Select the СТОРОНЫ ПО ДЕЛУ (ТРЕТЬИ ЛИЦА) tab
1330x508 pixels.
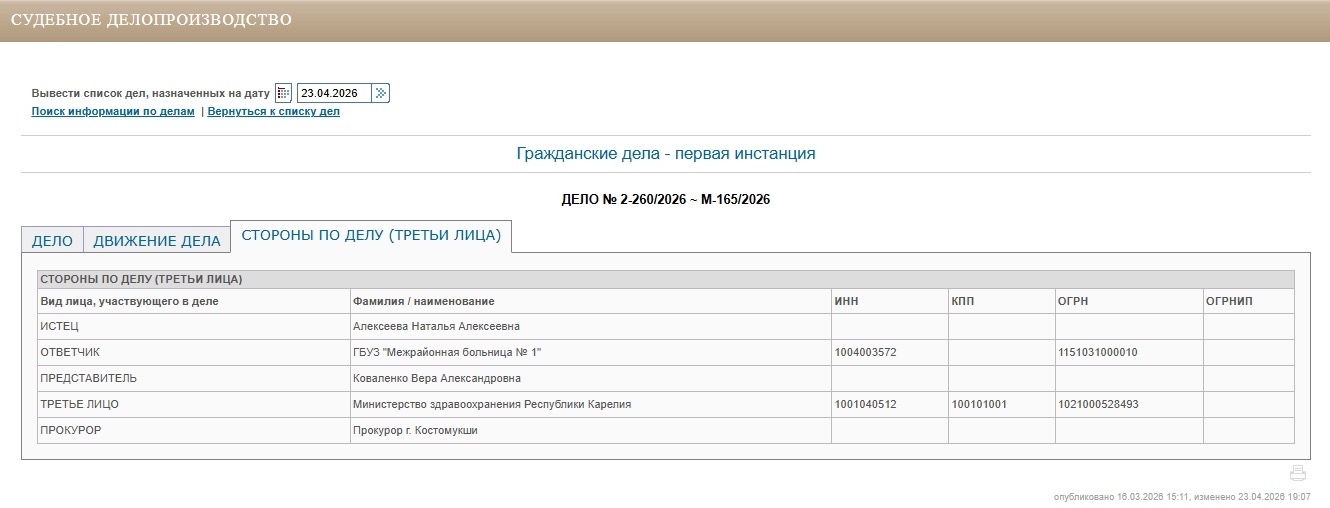(x=371, y=237)
